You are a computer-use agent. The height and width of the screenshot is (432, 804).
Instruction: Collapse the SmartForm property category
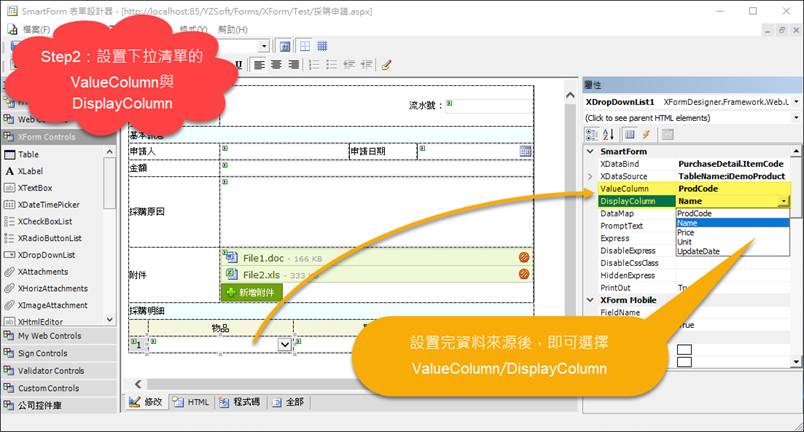[x=591, y=150]
